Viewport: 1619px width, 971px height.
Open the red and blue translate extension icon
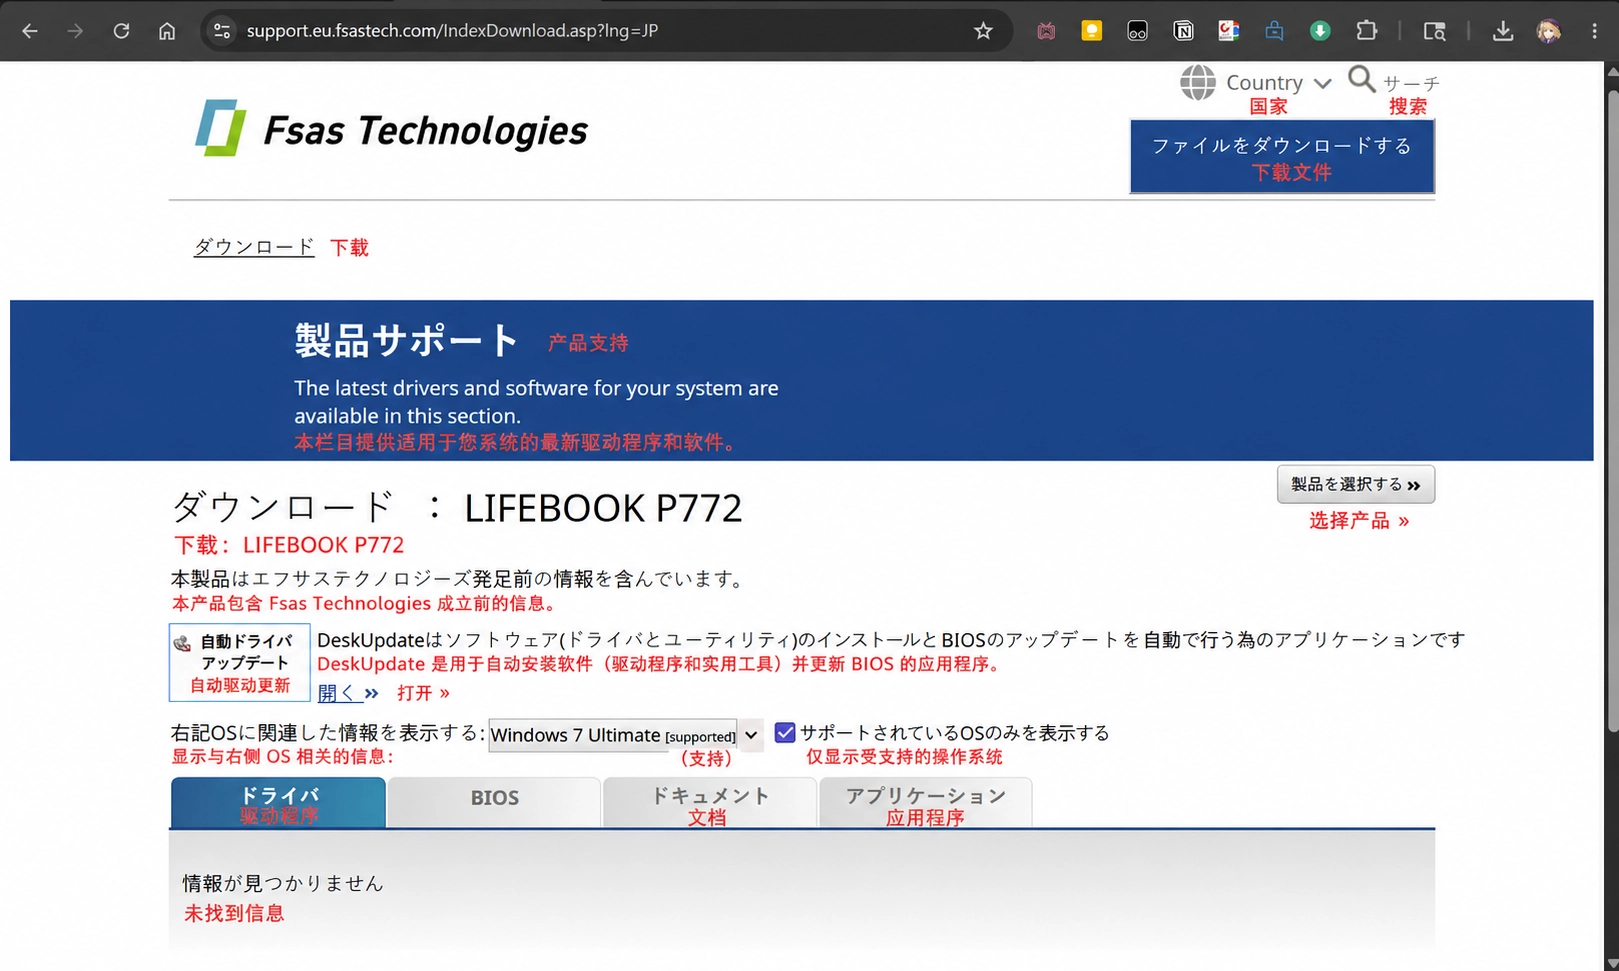1229,31
